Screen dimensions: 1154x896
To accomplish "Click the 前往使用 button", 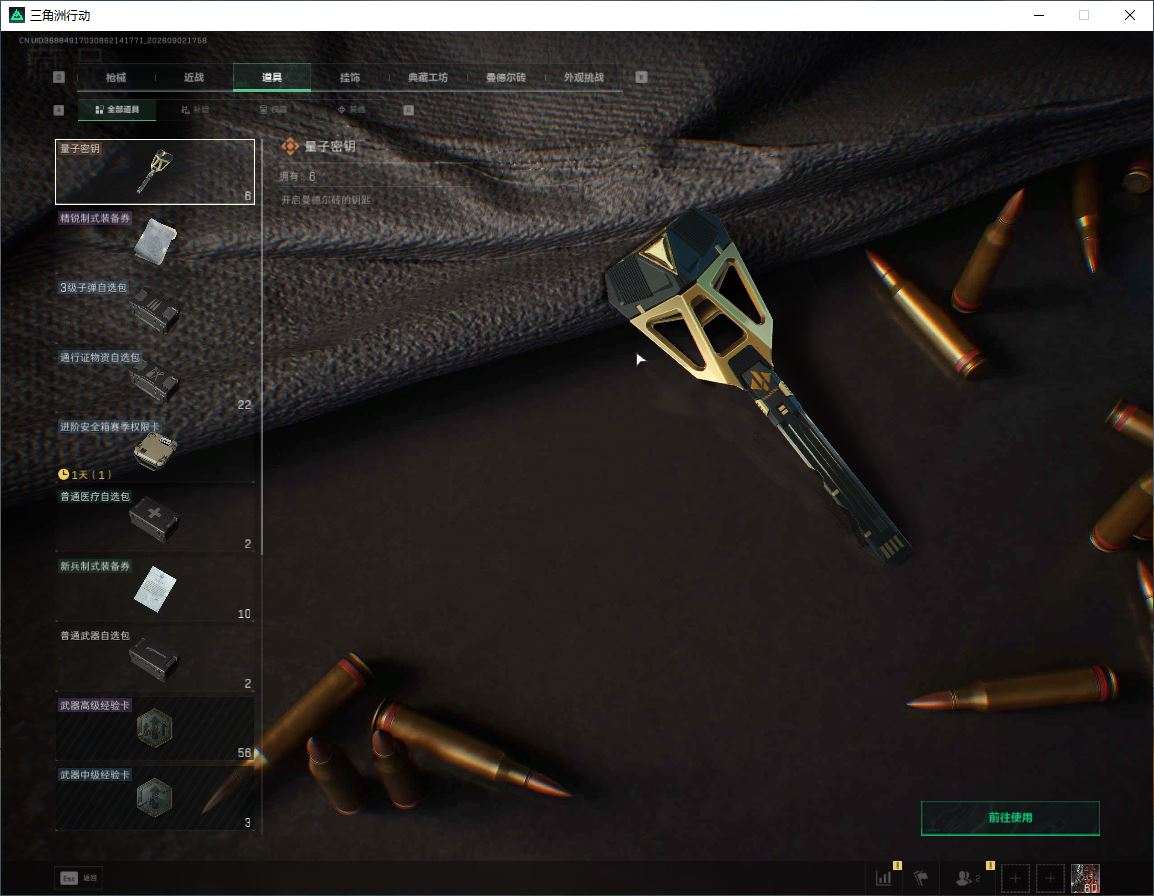I will coord(1010,818).
